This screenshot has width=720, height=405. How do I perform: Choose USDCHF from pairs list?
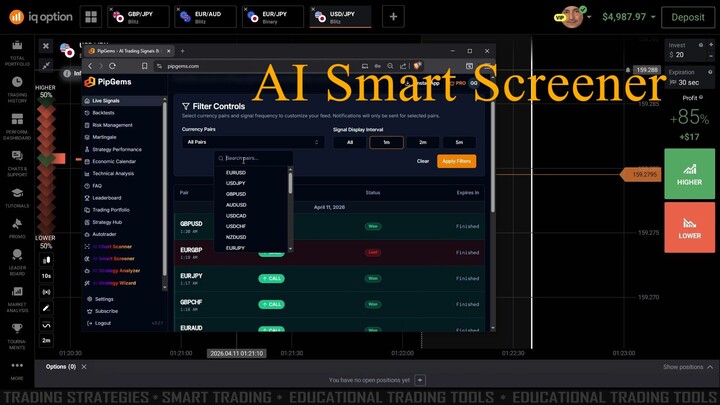[x=236, y=226]
